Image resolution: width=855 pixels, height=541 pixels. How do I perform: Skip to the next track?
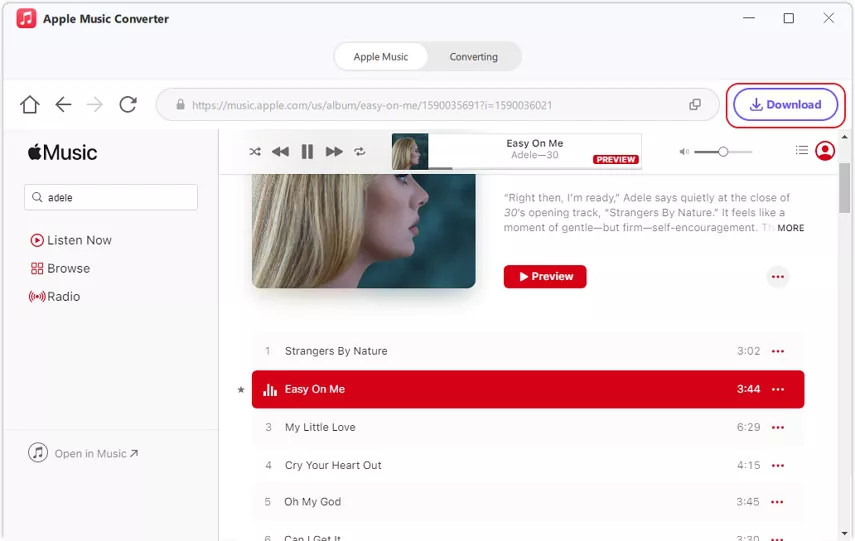coord(334,152)
